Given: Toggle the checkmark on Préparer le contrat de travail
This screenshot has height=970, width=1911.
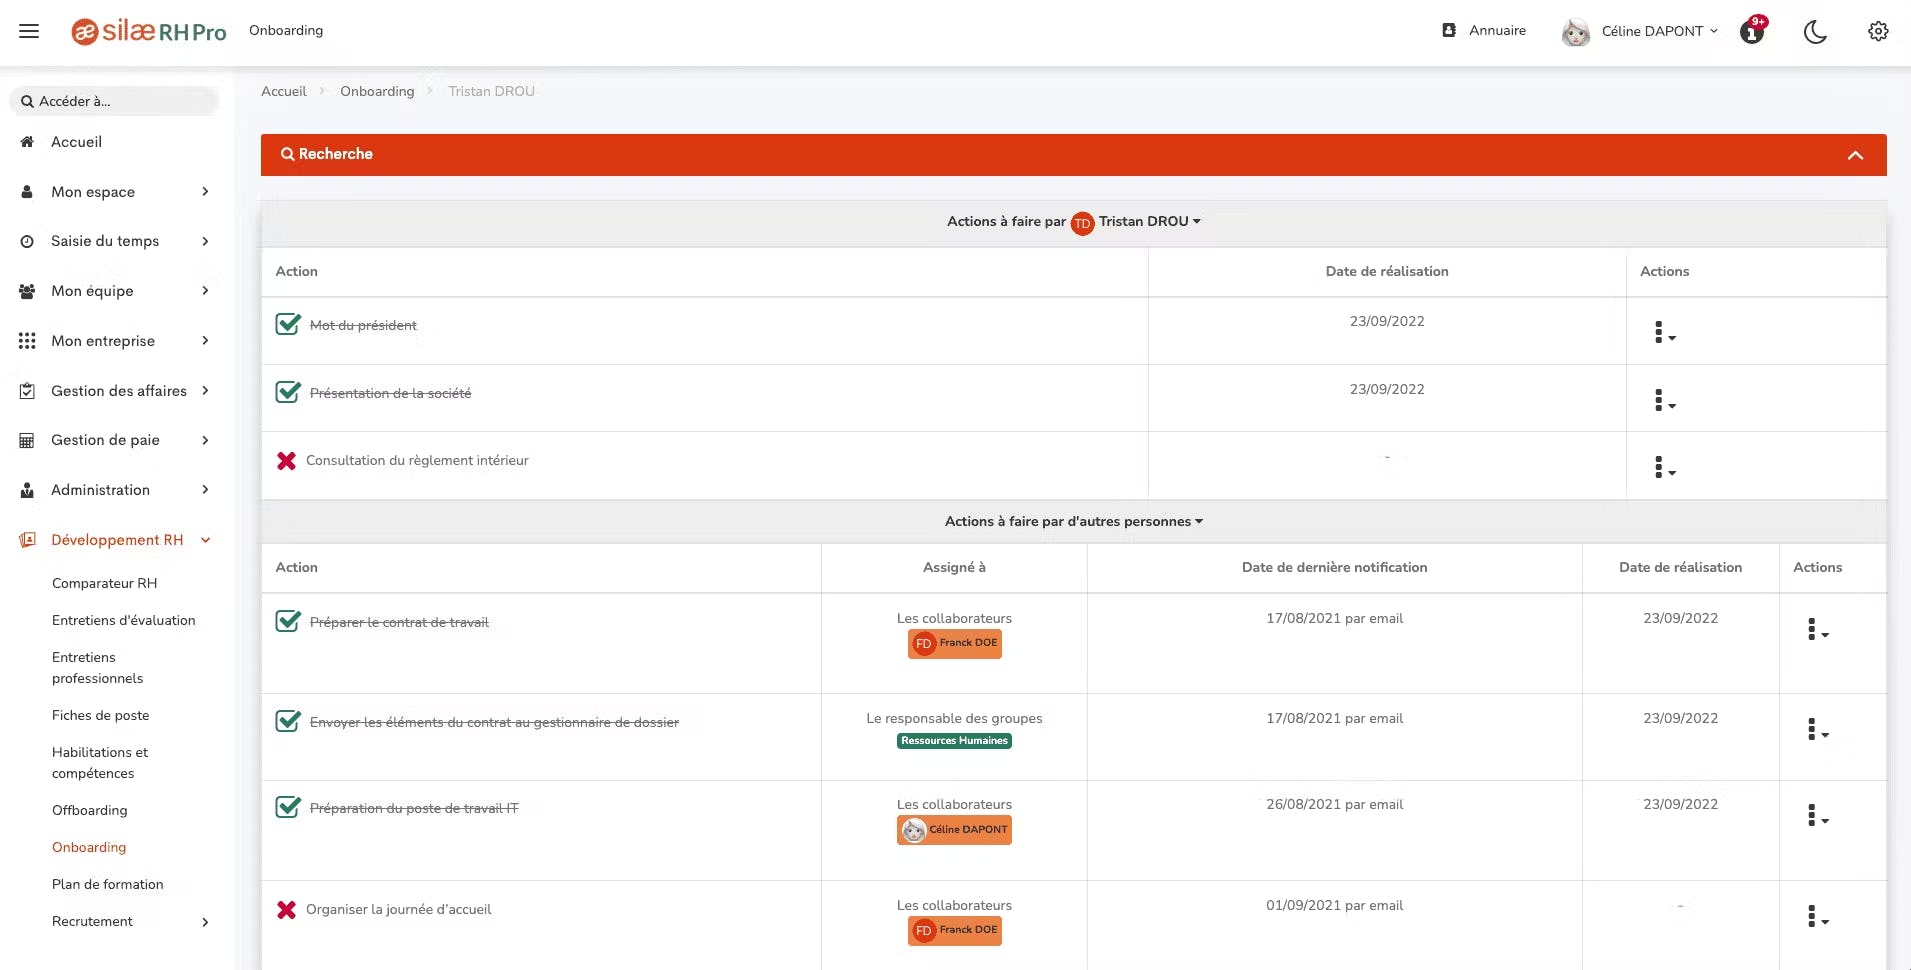Looking at the screenshot, I should [x=287, y=622].
